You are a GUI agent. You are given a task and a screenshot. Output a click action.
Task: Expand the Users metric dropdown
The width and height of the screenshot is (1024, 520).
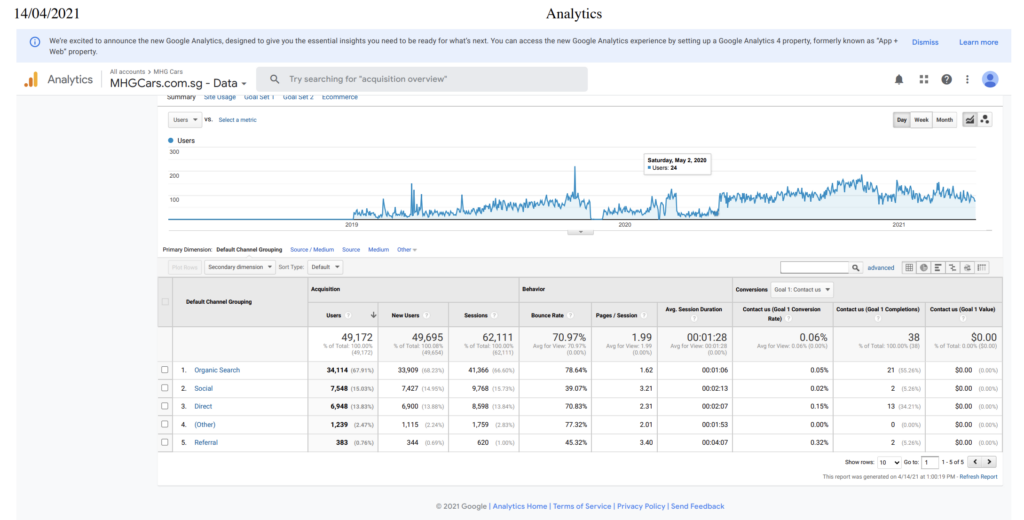click(x=184, y=119)
